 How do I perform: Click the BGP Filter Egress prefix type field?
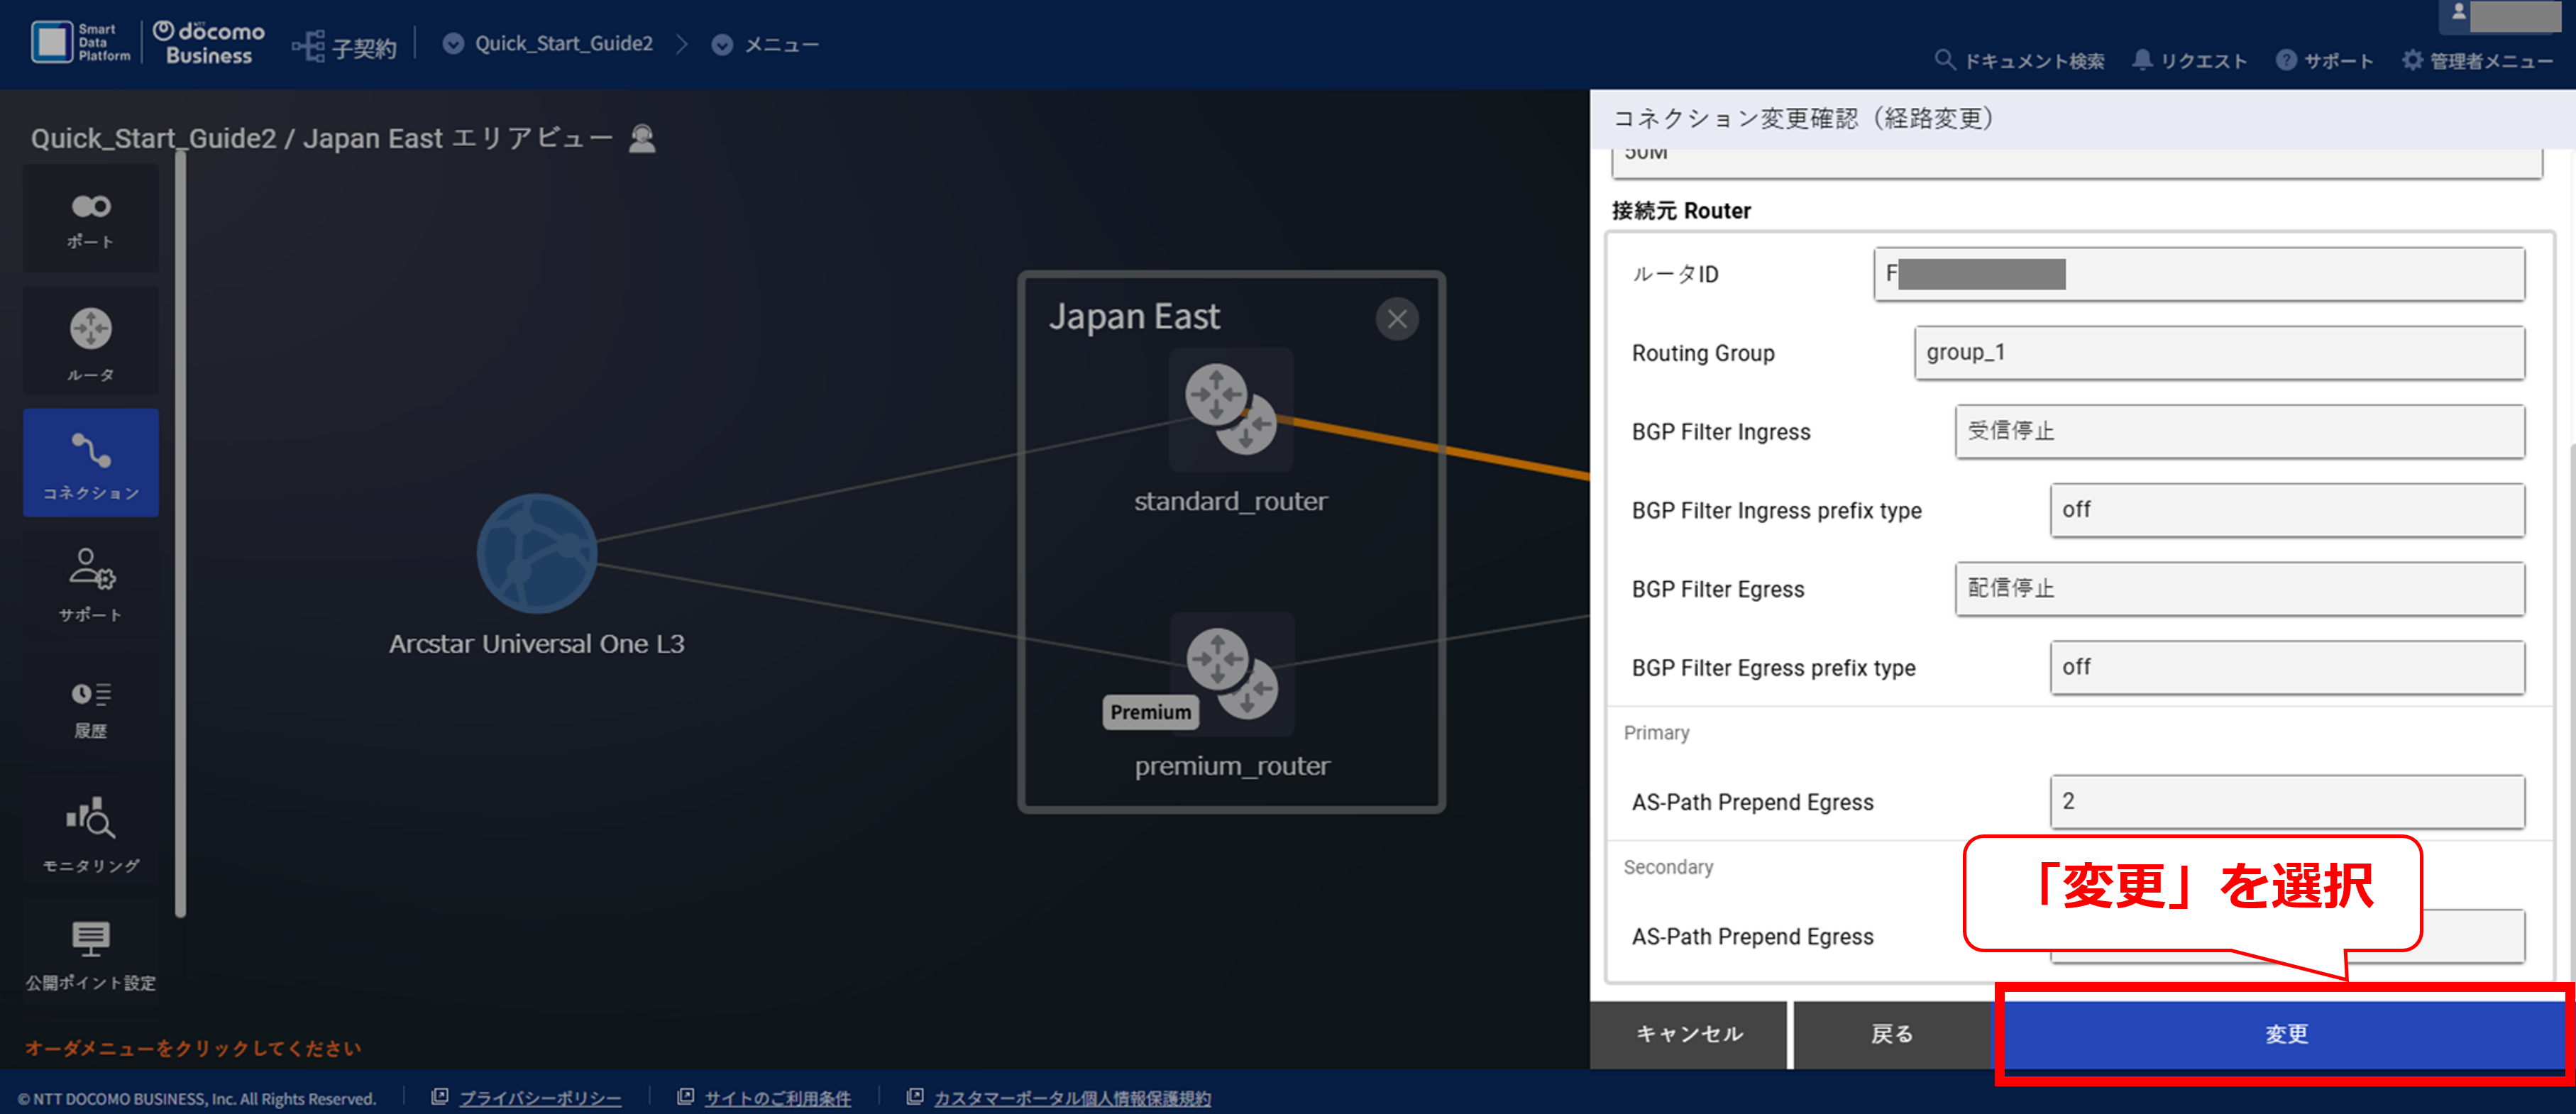pos(2287,667)
